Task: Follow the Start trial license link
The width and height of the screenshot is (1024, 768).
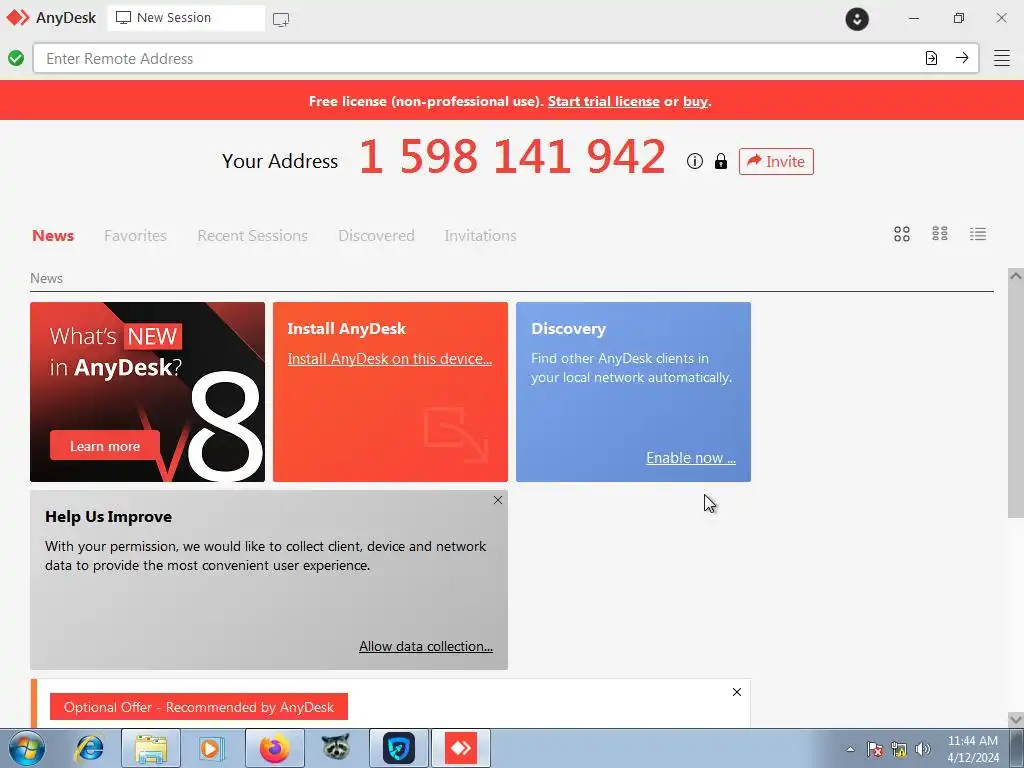Action: 603,101
